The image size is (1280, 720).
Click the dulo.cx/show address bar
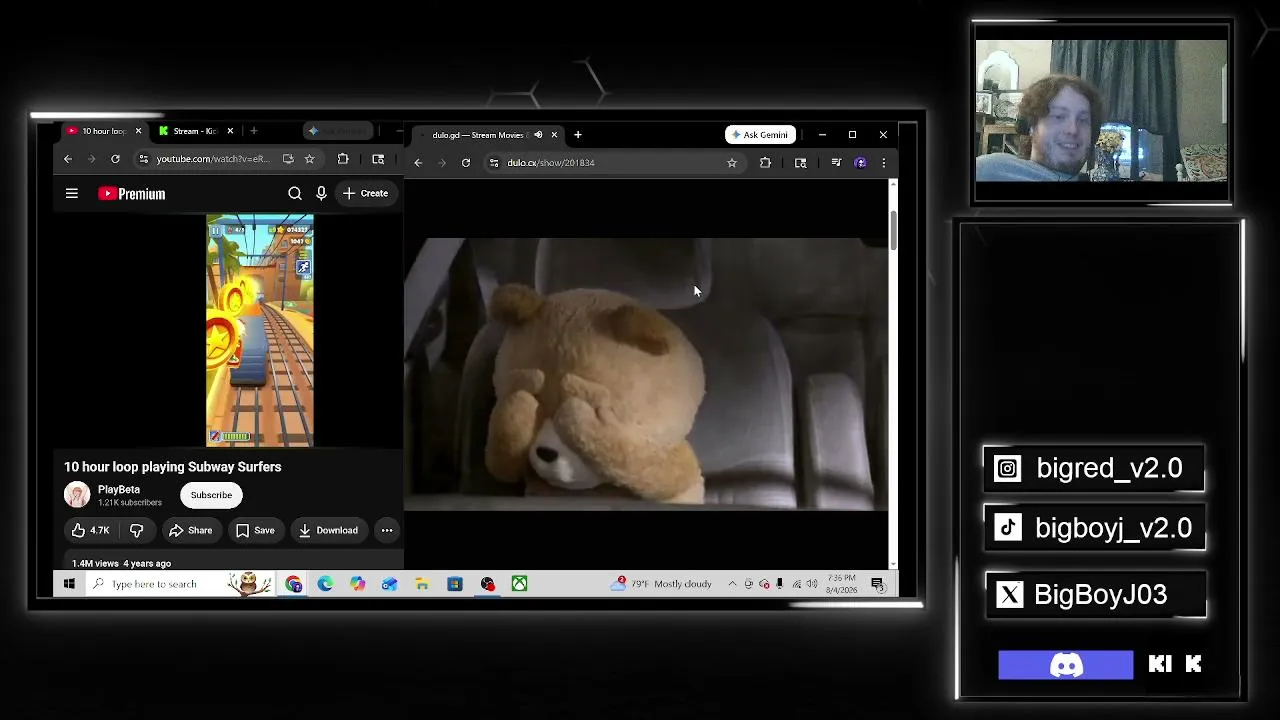613,163
